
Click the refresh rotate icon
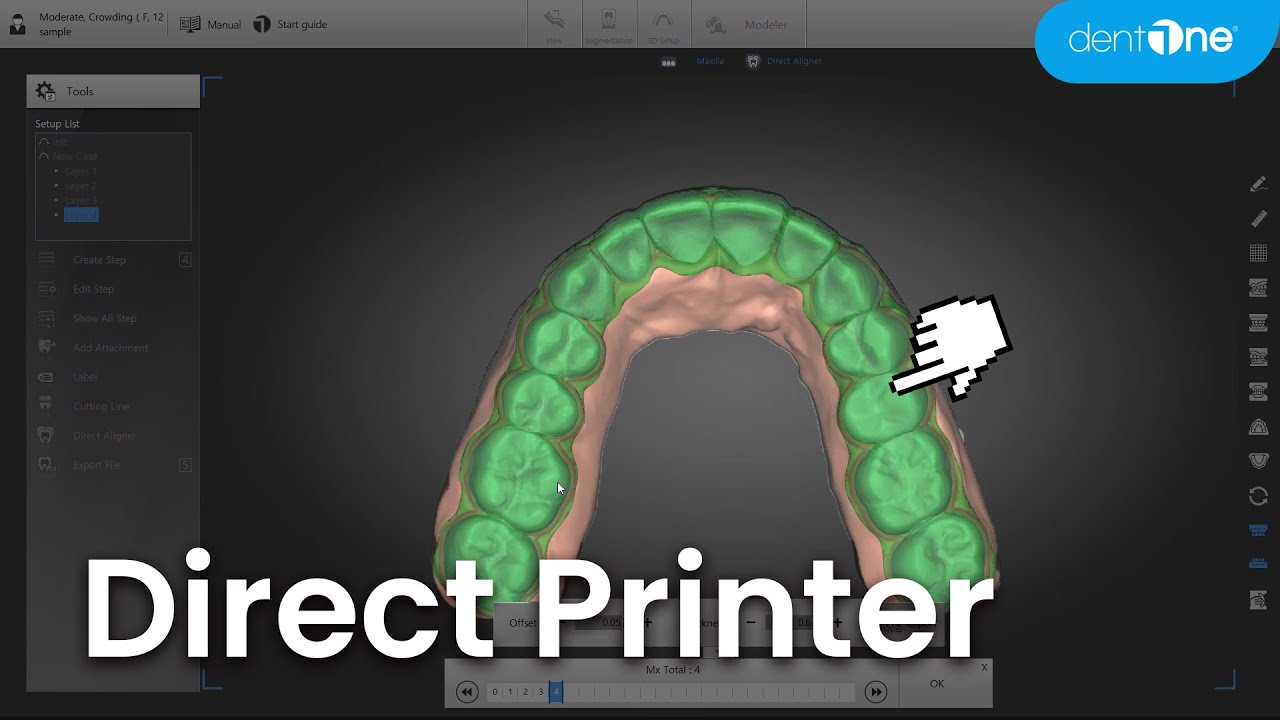pos(1259,495)
